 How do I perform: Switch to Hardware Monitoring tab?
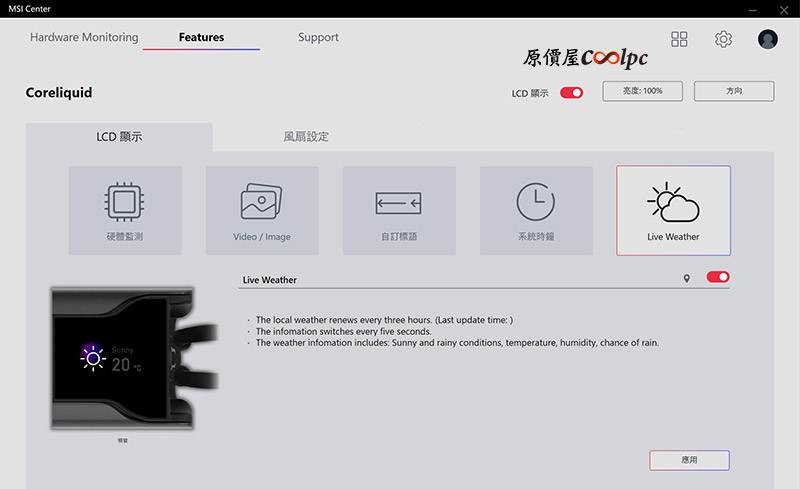[x=84, y=37]
